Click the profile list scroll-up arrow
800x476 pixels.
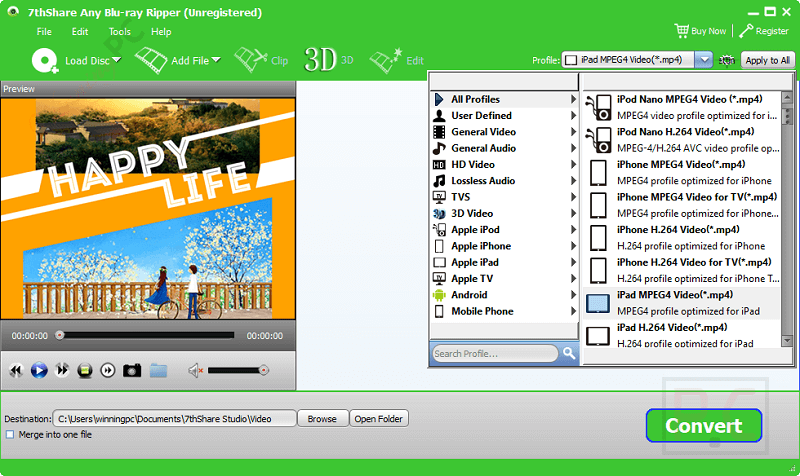click(787, 97)
